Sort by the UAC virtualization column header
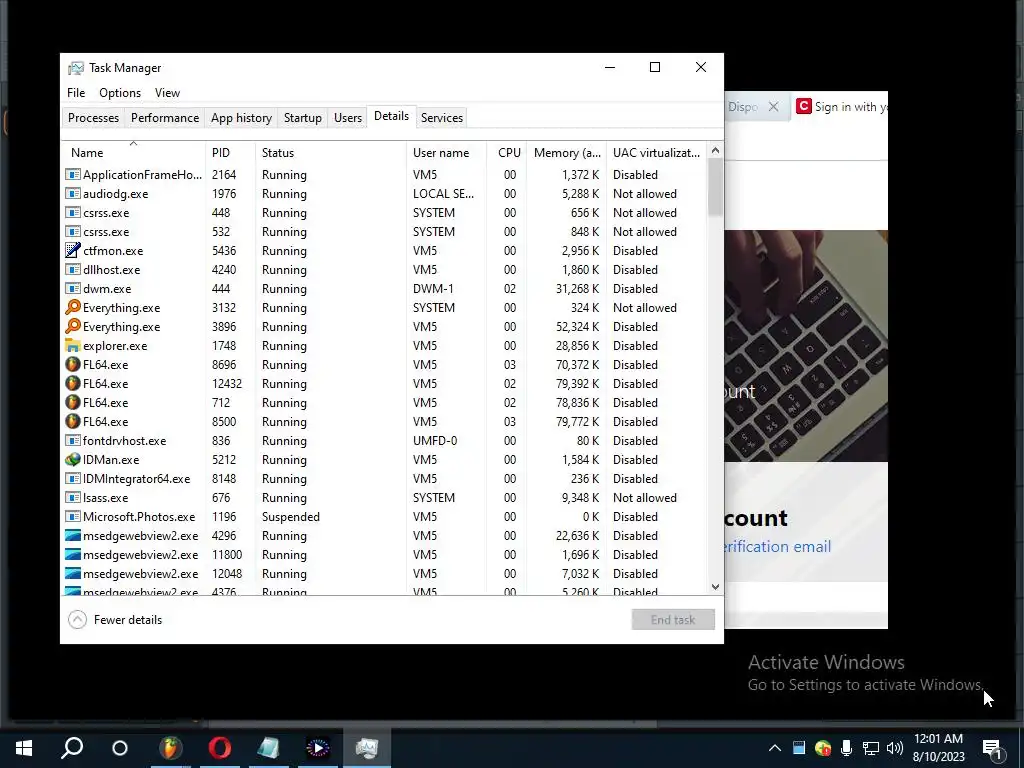The height and width of the screenshot is (768, 1024). 656,152
